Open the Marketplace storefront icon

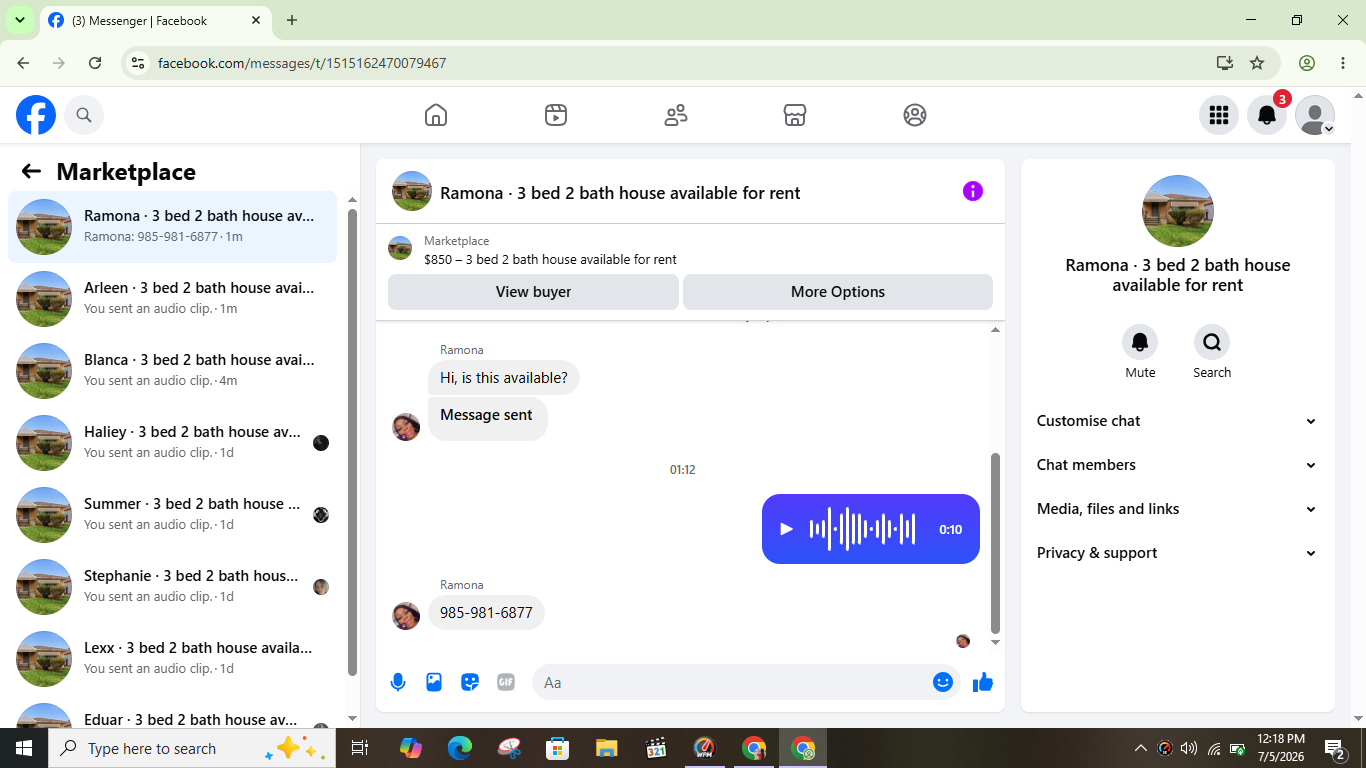pos(795,115)
